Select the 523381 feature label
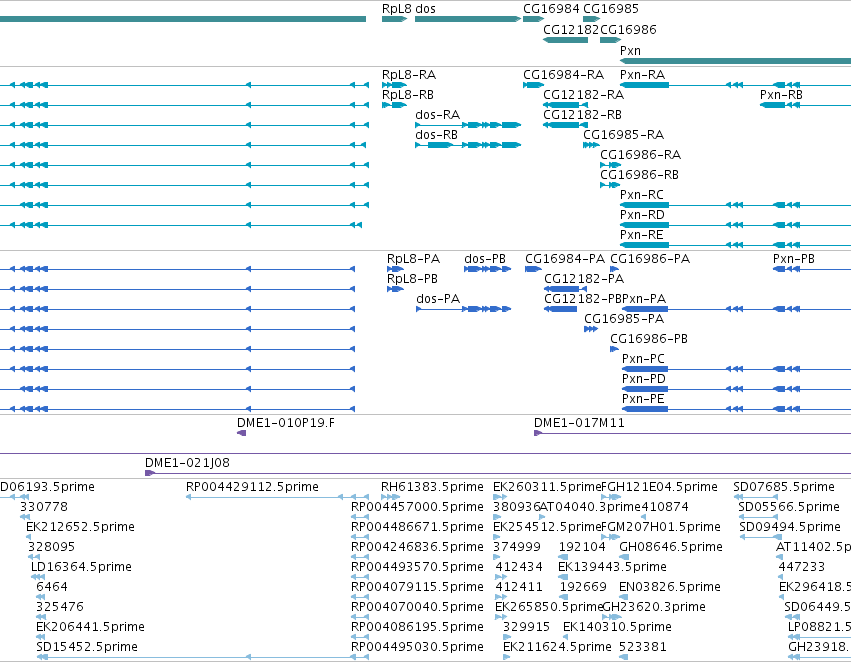851x662 pixels. (643, 647)
